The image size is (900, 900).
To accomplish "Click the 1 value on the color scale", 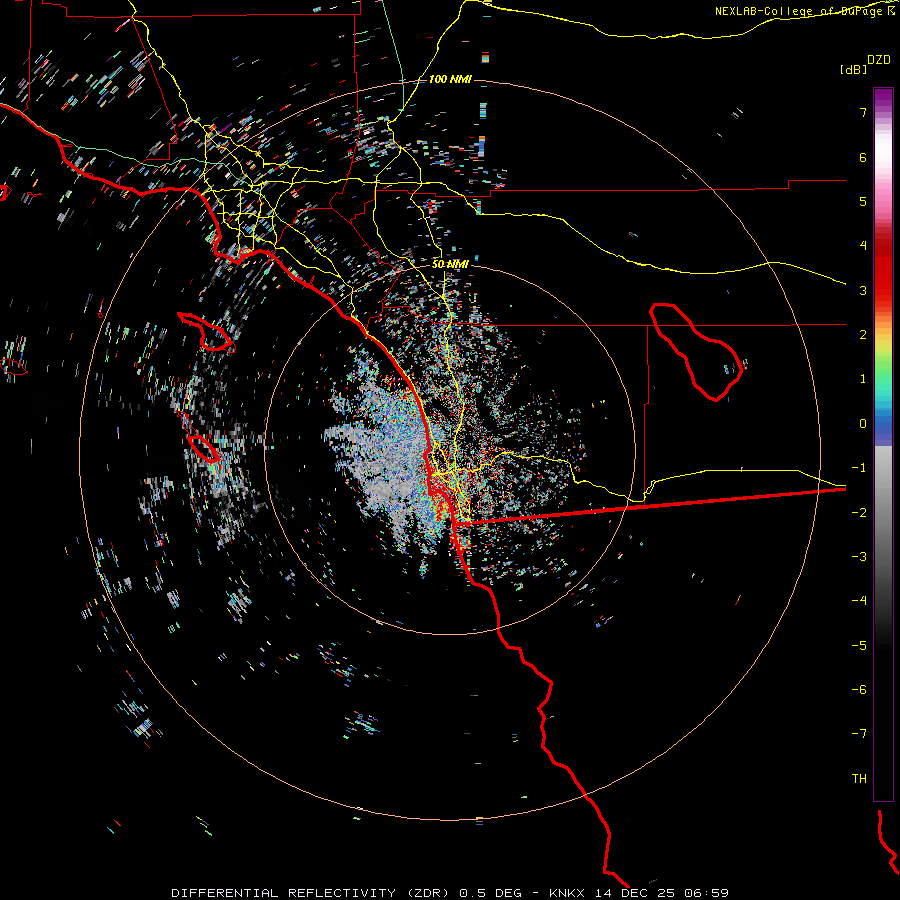I will [863, 379].
